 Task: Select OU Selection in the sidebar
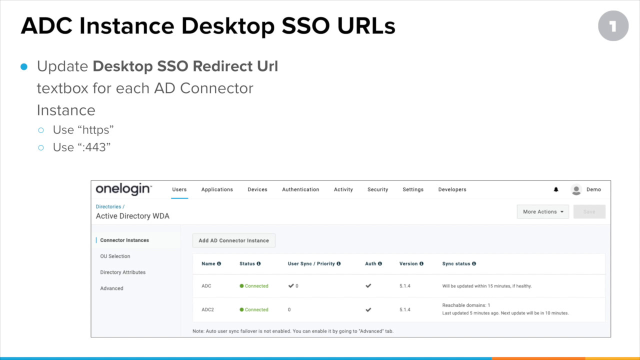point(115,256)
